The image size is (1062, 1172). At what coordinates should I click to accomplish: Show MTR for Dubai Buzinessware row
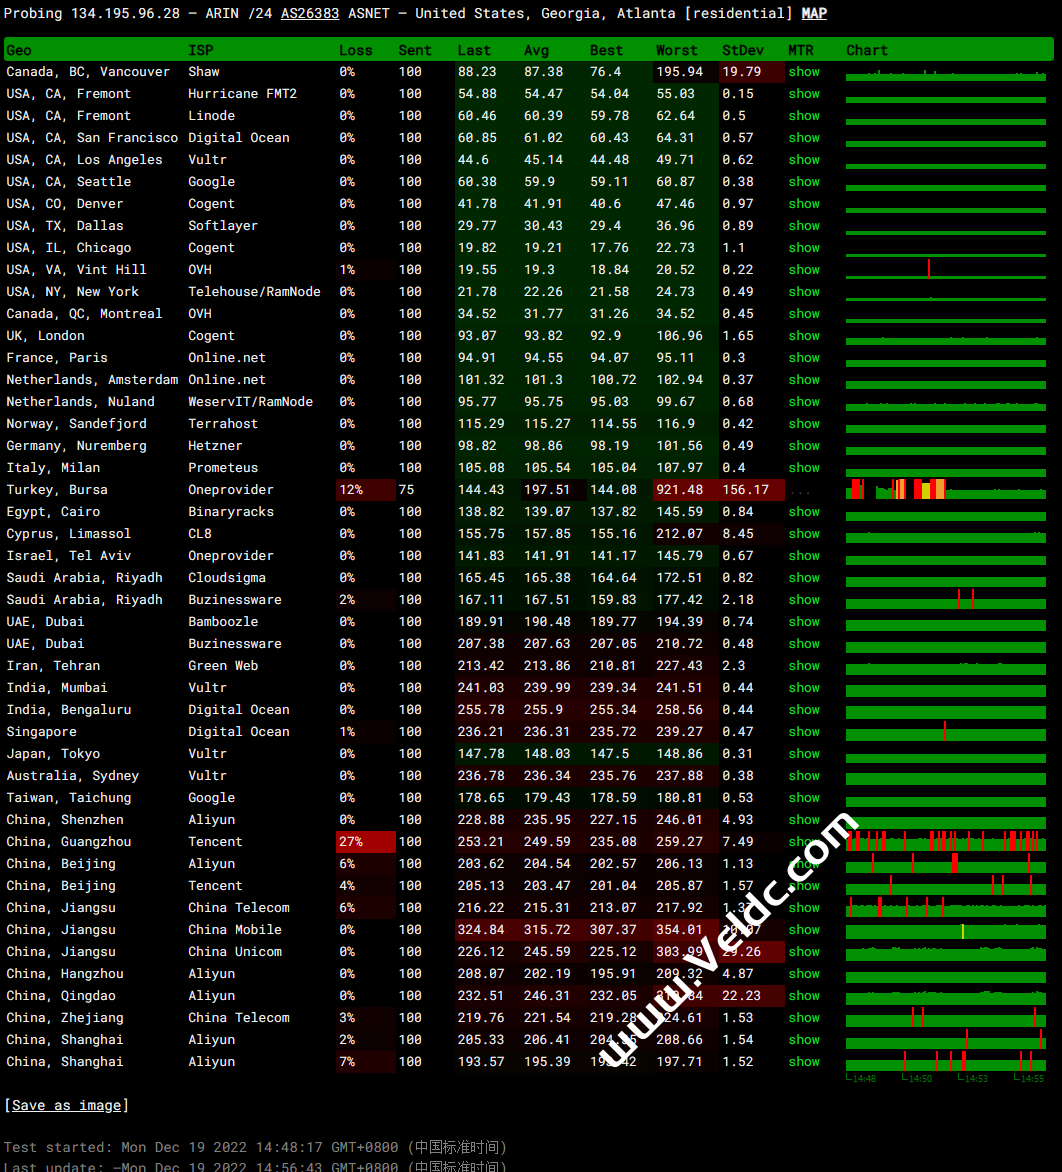coord(803,644)
